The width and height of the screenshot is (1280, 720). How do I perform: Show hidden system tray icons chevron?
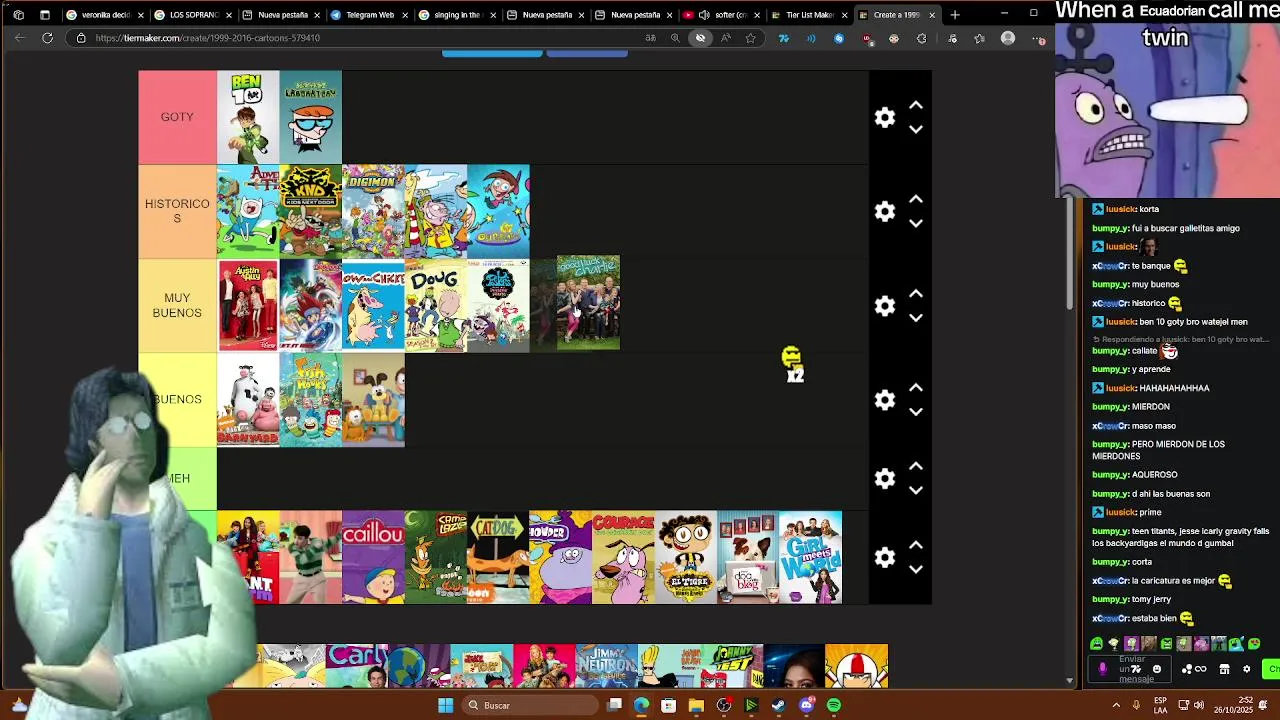tap(1116, 705)
